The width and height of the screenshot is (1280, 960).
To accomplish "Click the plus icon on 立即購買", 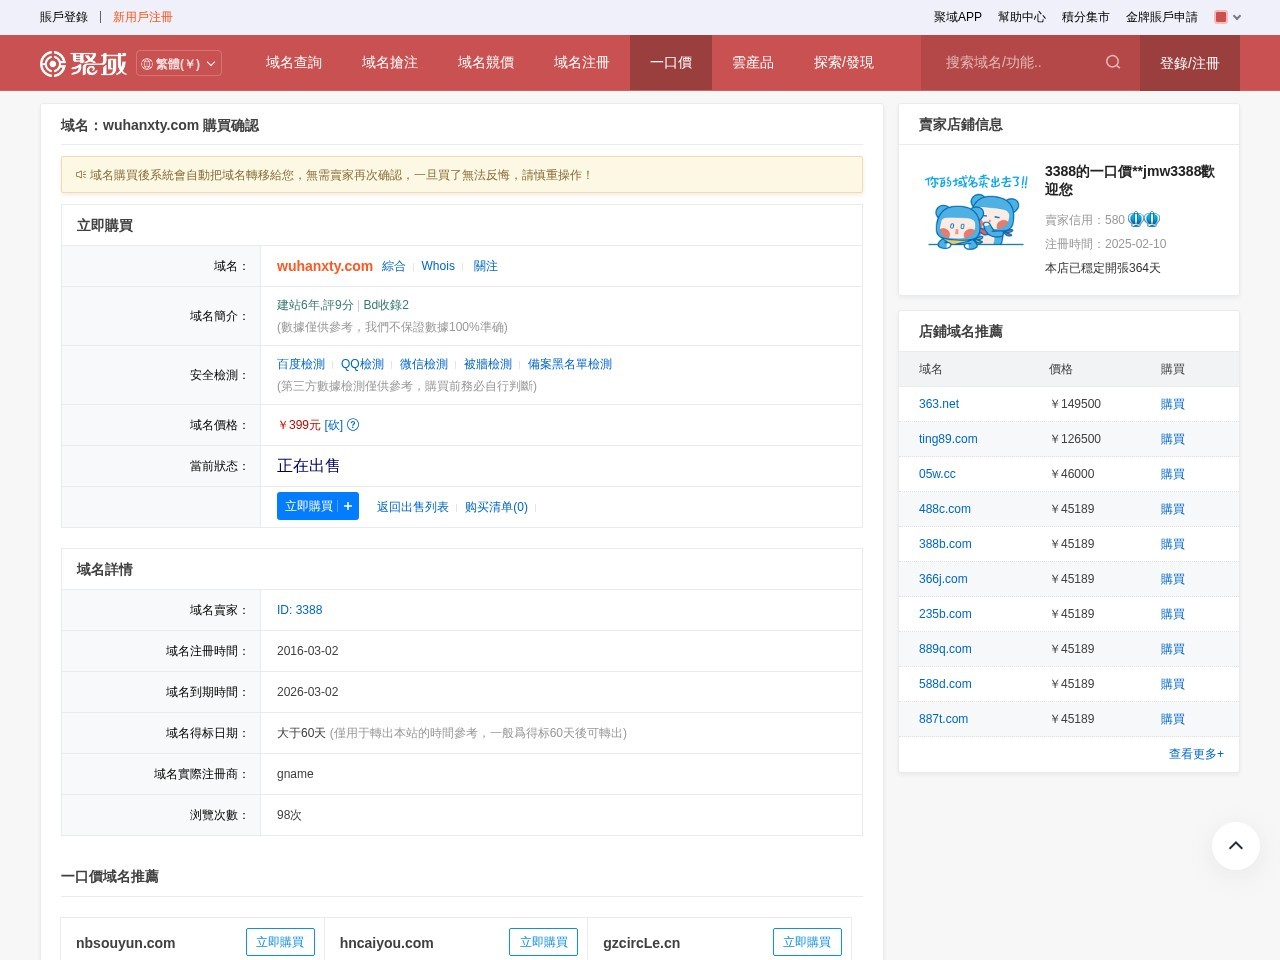I will click(x=348, y=506).
